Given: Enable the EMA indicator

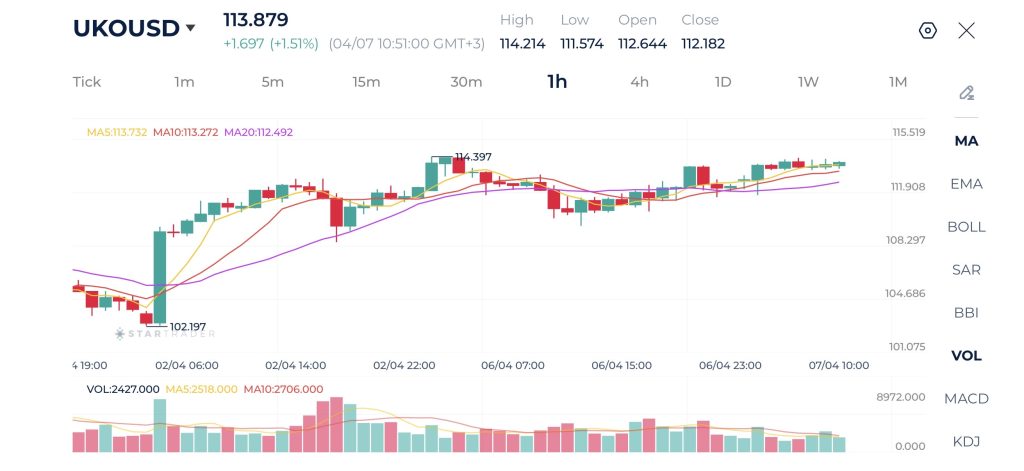Looking at the screenshot, I should coord(967,184).
